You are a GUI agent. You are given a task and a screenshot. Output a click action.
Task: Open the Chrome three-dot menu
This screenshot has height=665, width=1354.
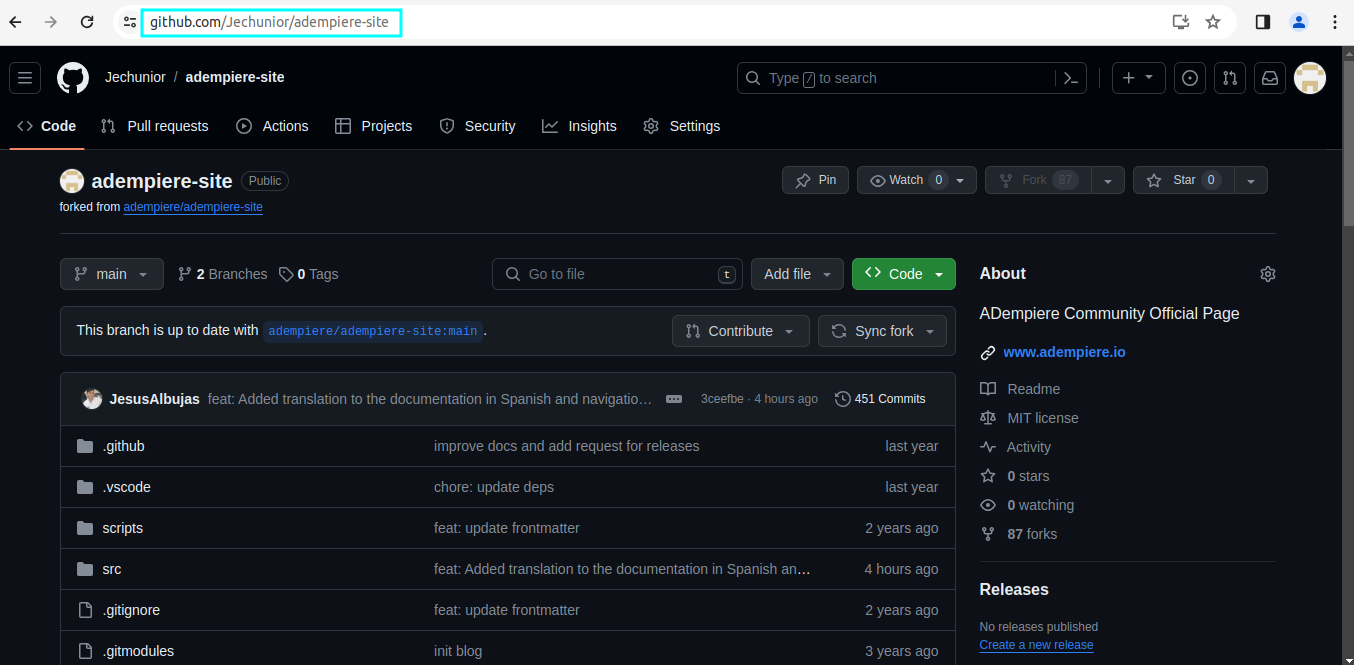pyautogui.click(x=1335, y=22)
